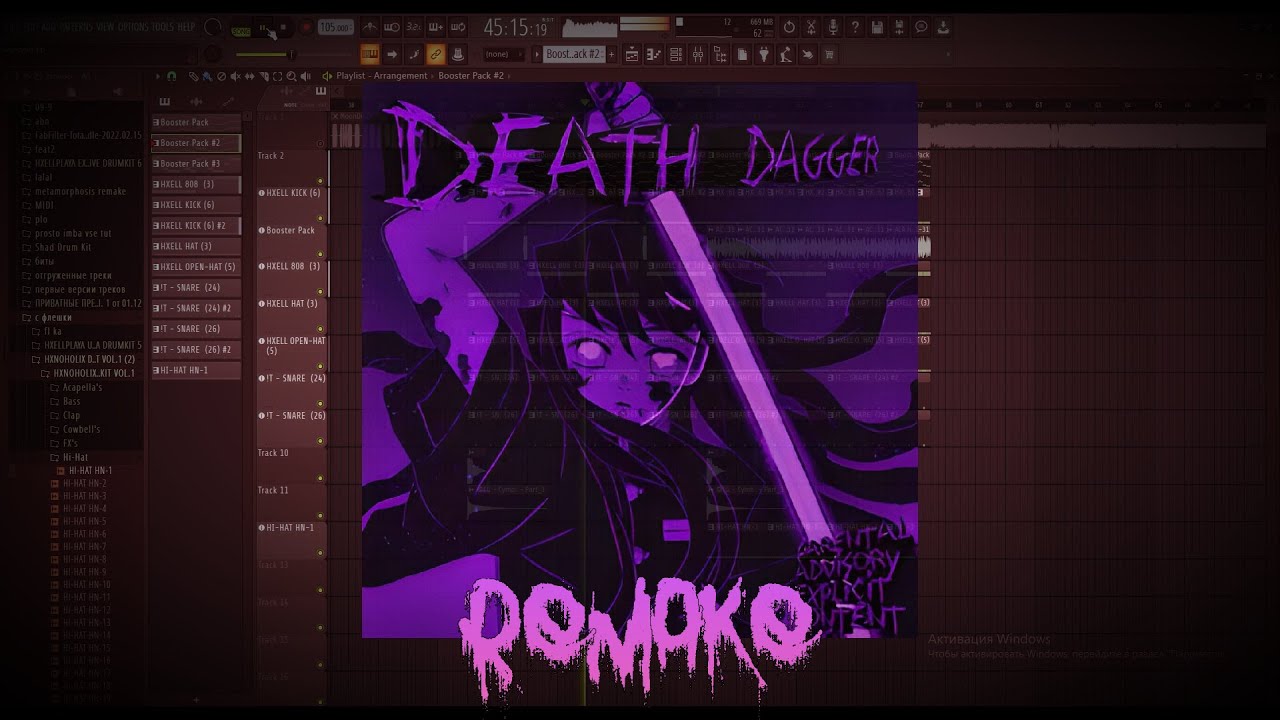
Task: Mute the HXELL 808 (3) playlist track
Action: (x=320, y=292)
